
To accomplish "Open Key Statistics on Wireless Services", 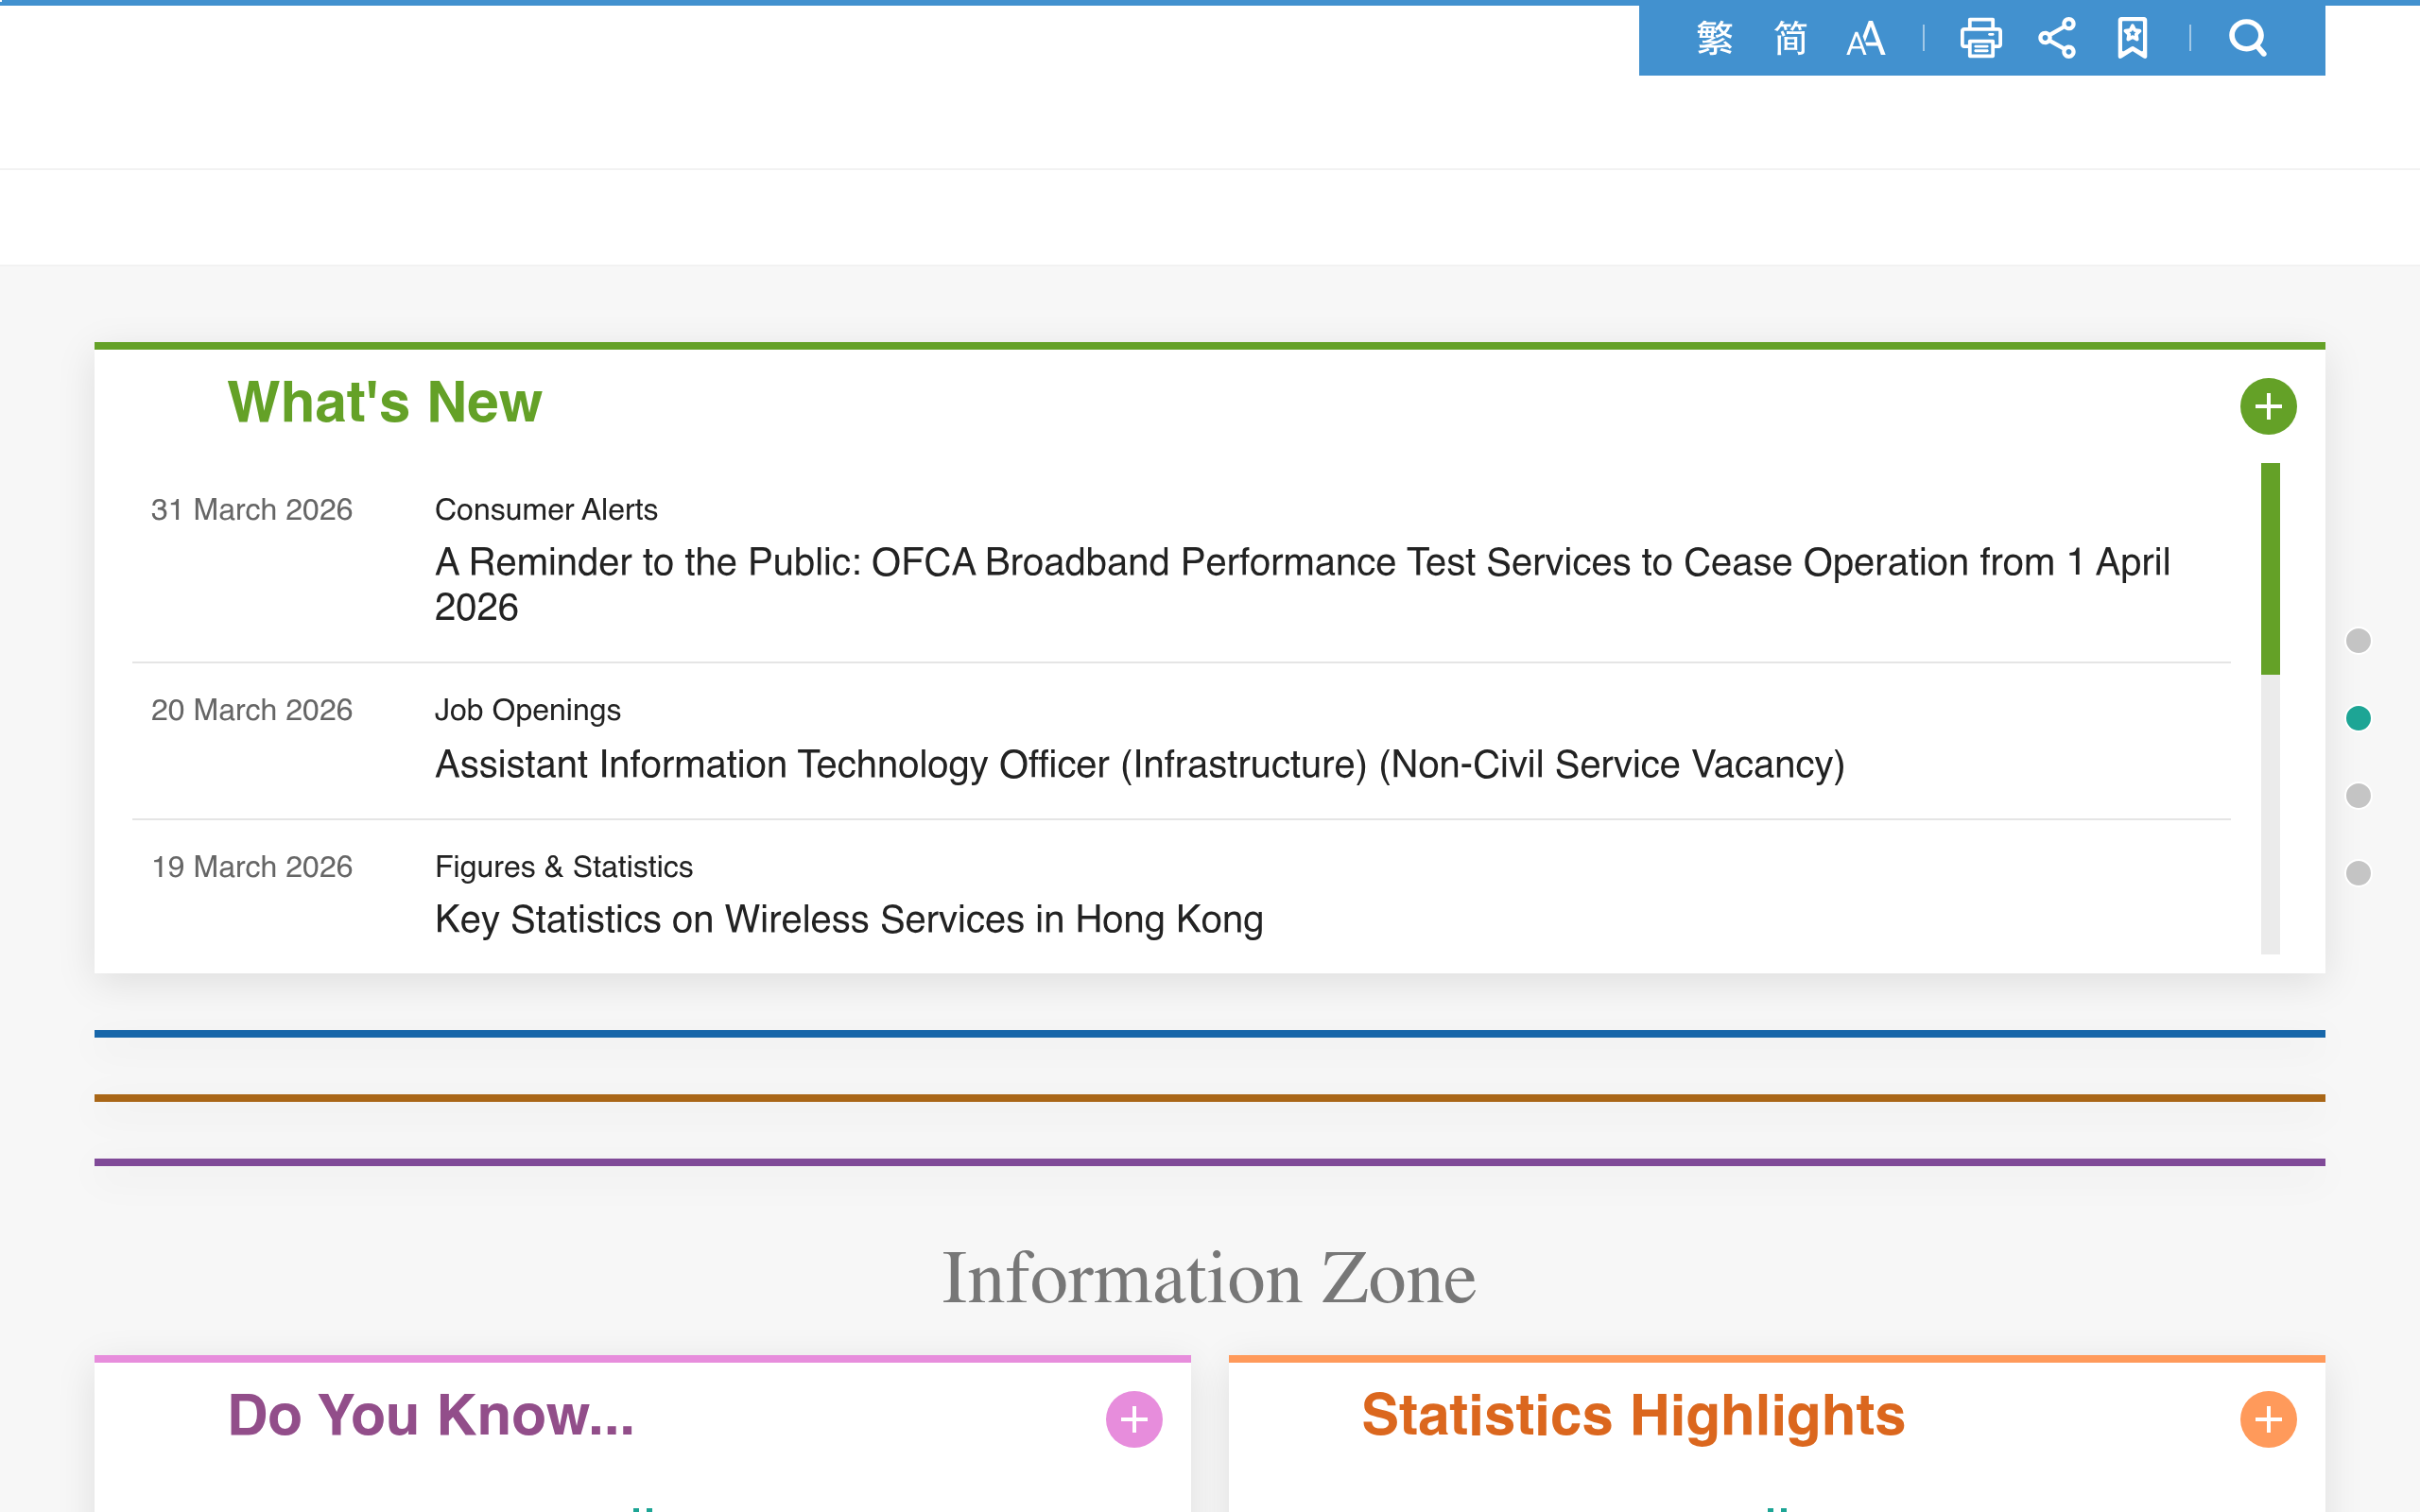I will (x=848, y=919).
